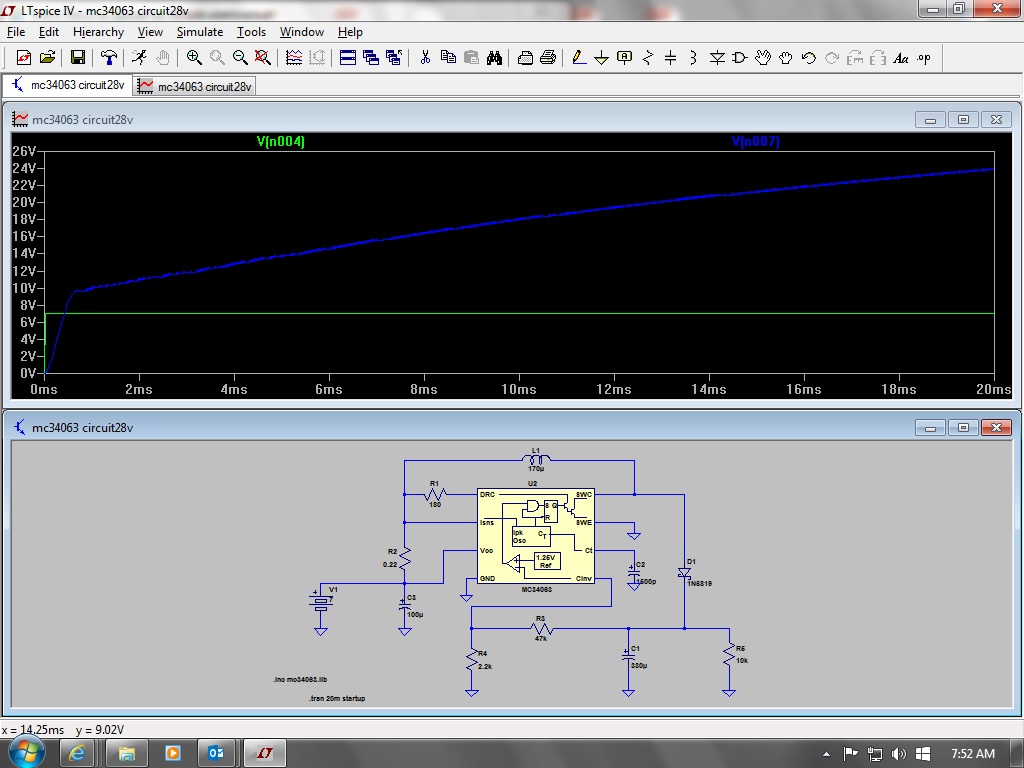This screenshot has height=768, width=1024.
Task: Open the Control Panel hammer icon
Action: tap(109, 58)
